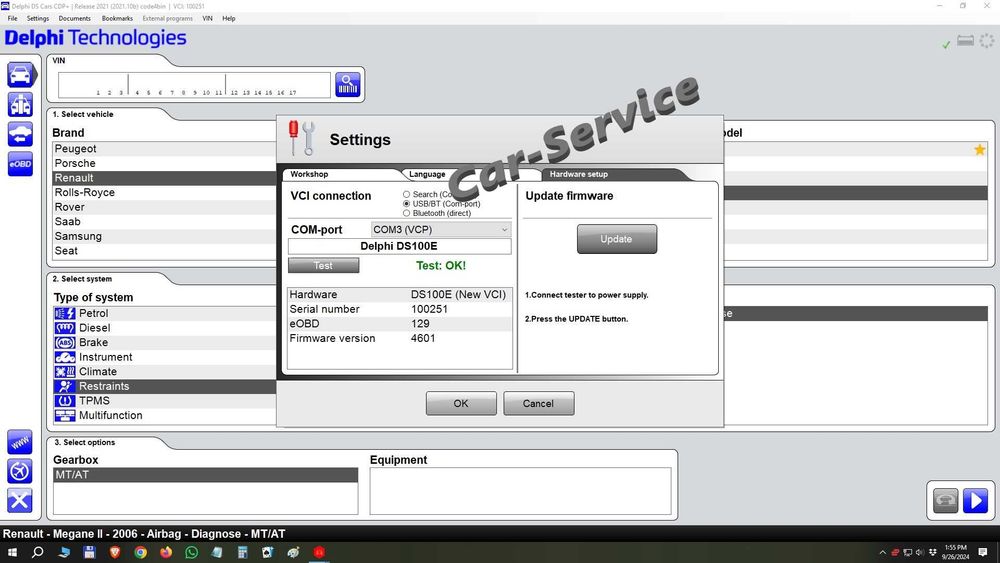Select USB/BT (Com-port) connection option

[x=406, y=203]
